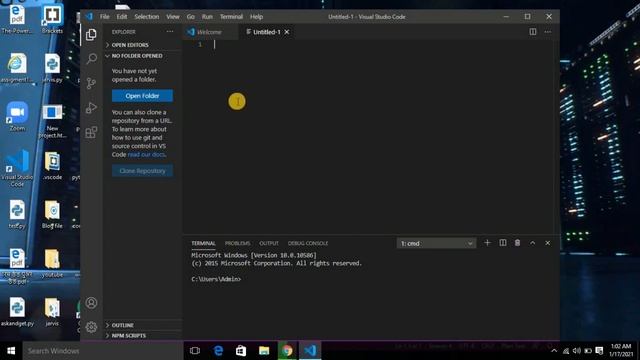Split the editor to the right
640x360 pixels.
click(533, 32)
